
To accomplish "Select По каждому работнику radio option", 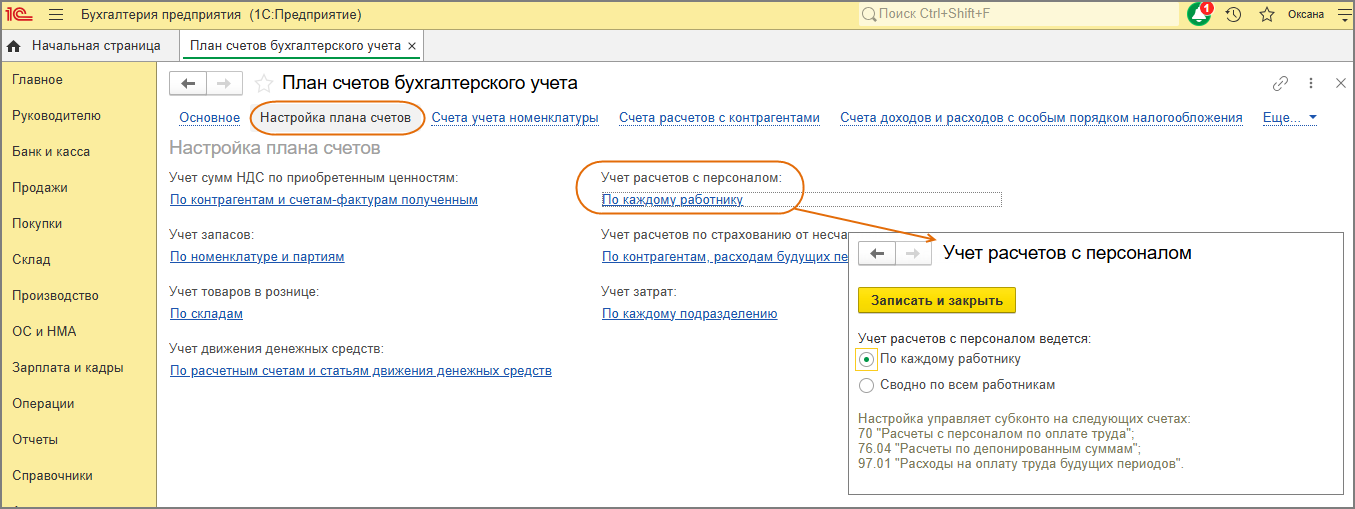I will pos(867,359).
